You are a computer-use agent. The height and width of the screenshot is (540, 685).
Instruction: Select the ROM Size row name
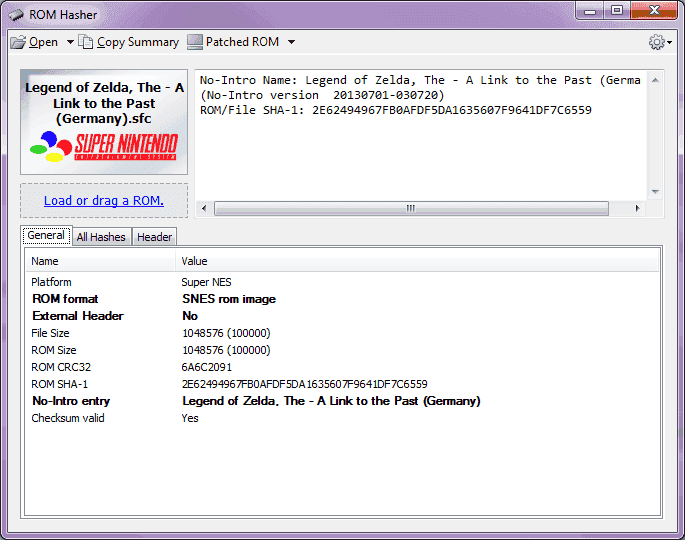click(54, 350)
